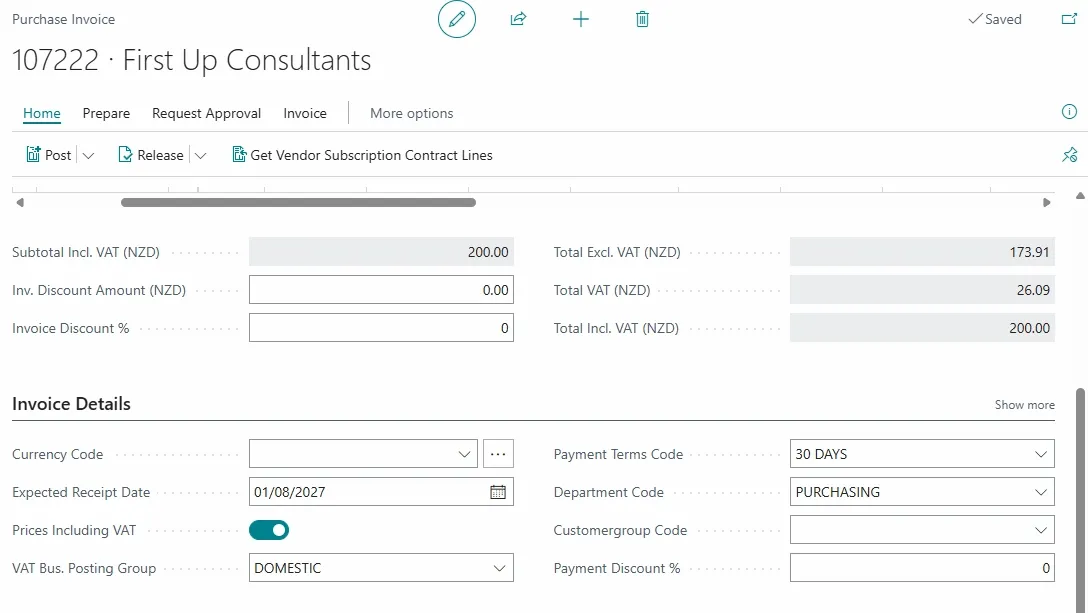Open VAT Bus. Posting Group dropdown
The image size is (1088, 613).
pos(499,568)
